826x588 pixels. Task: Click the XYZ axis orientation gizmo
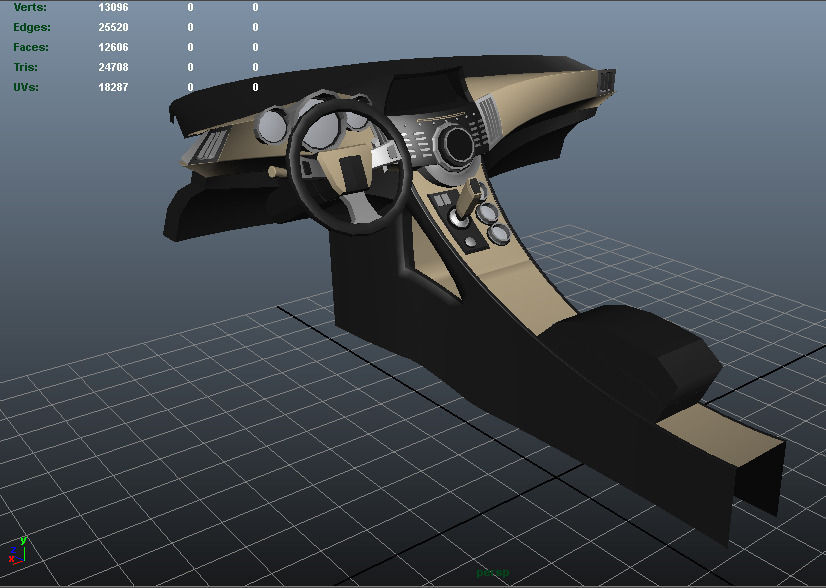click(x=17, y=551)
